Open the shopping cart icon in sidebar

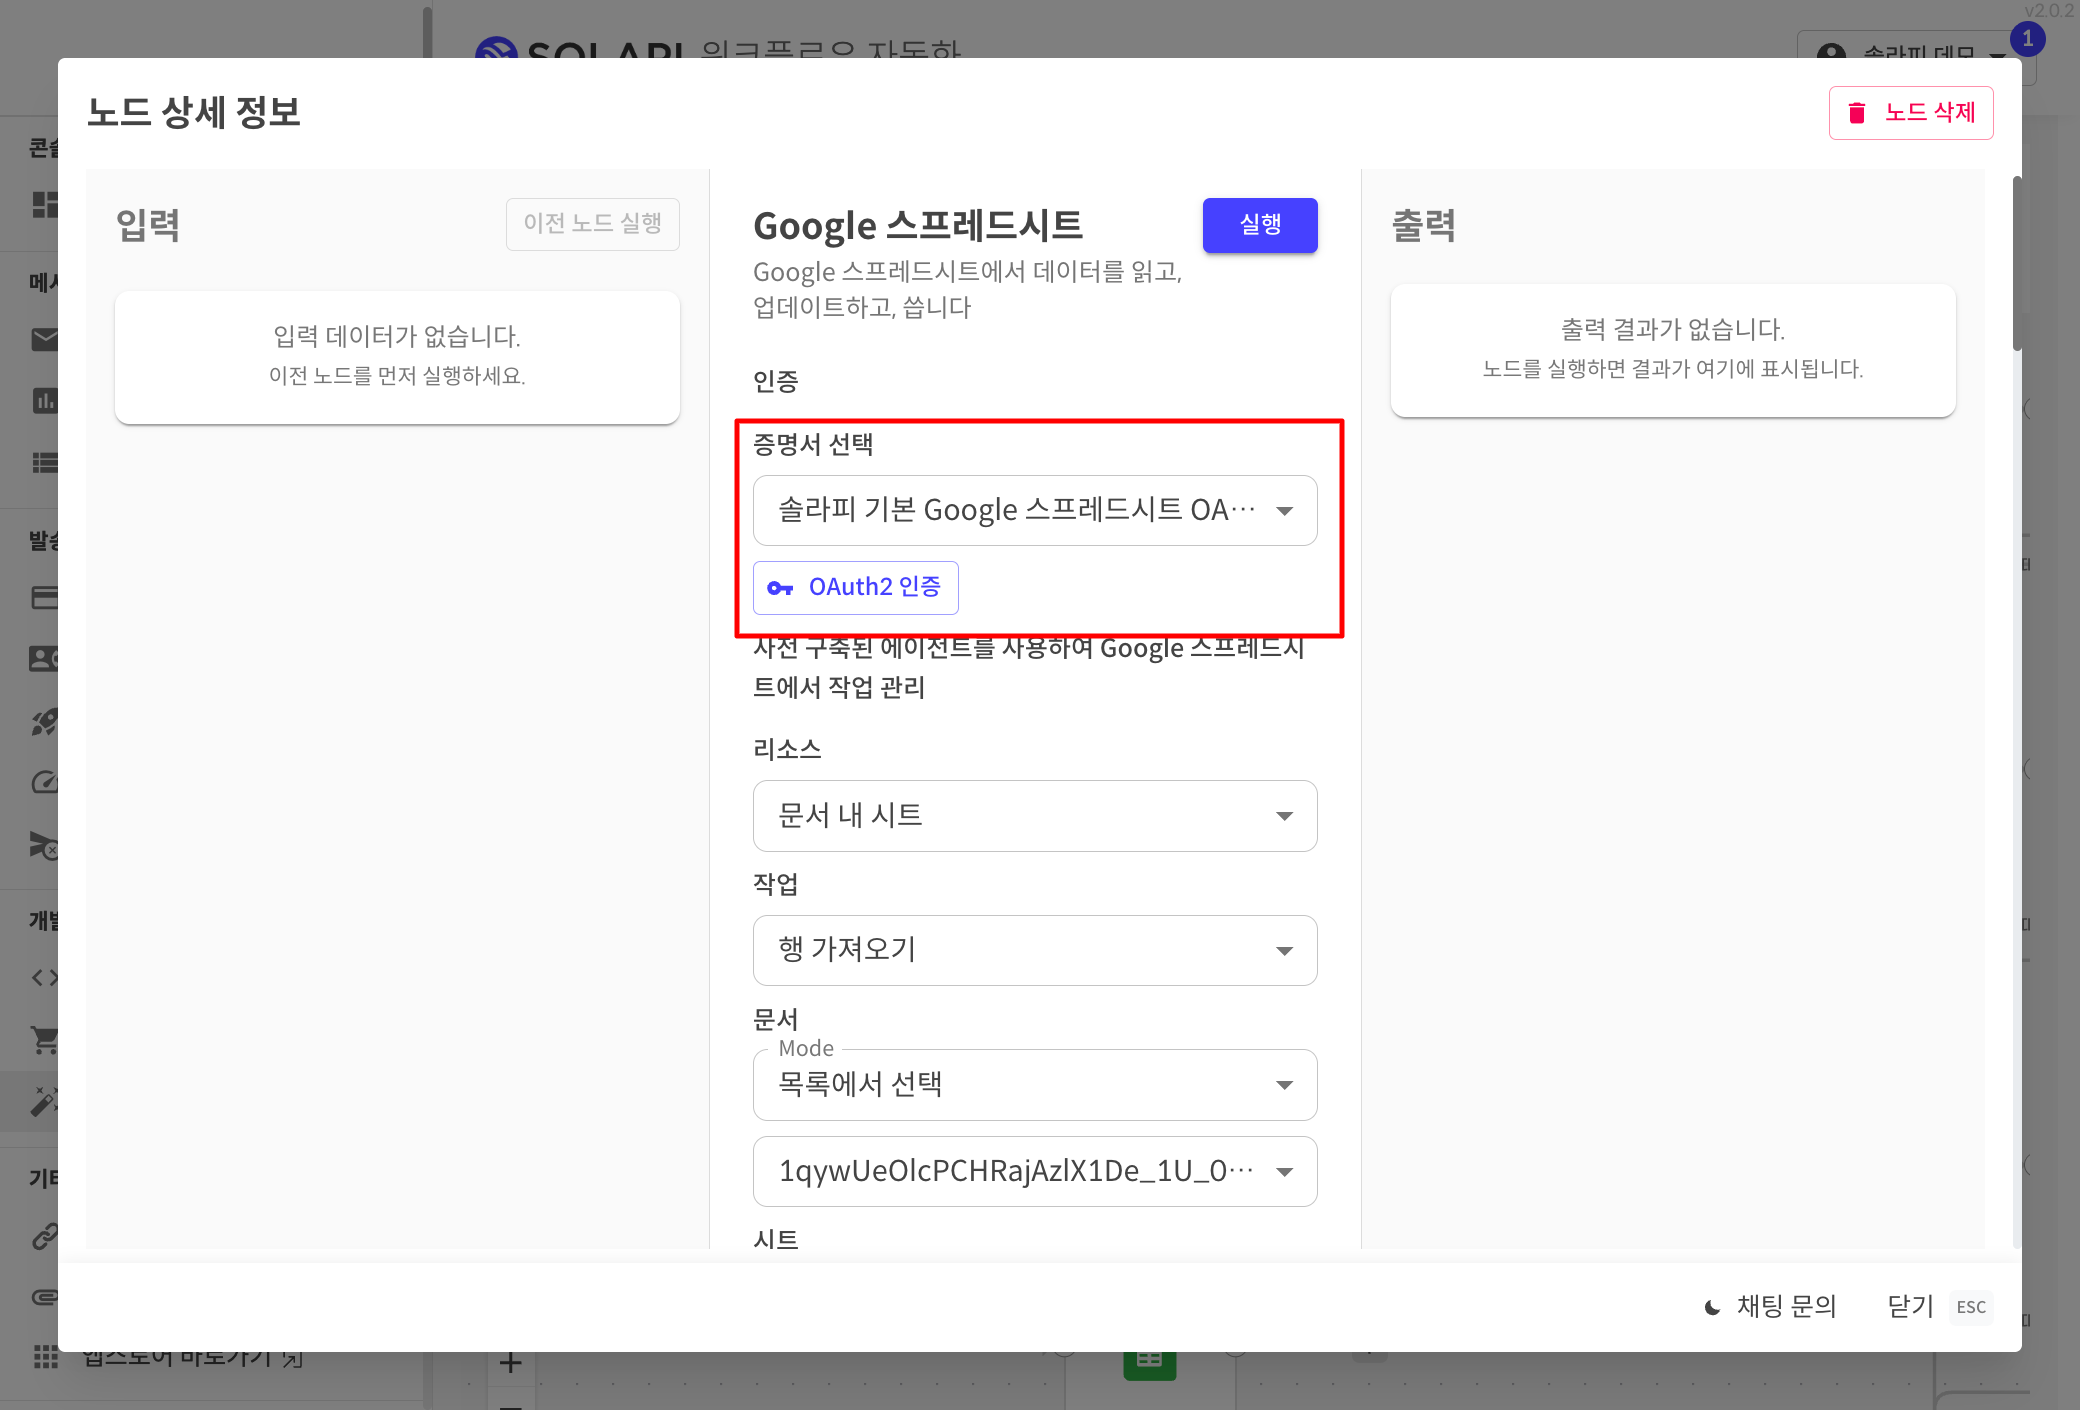click(44, 1040)
